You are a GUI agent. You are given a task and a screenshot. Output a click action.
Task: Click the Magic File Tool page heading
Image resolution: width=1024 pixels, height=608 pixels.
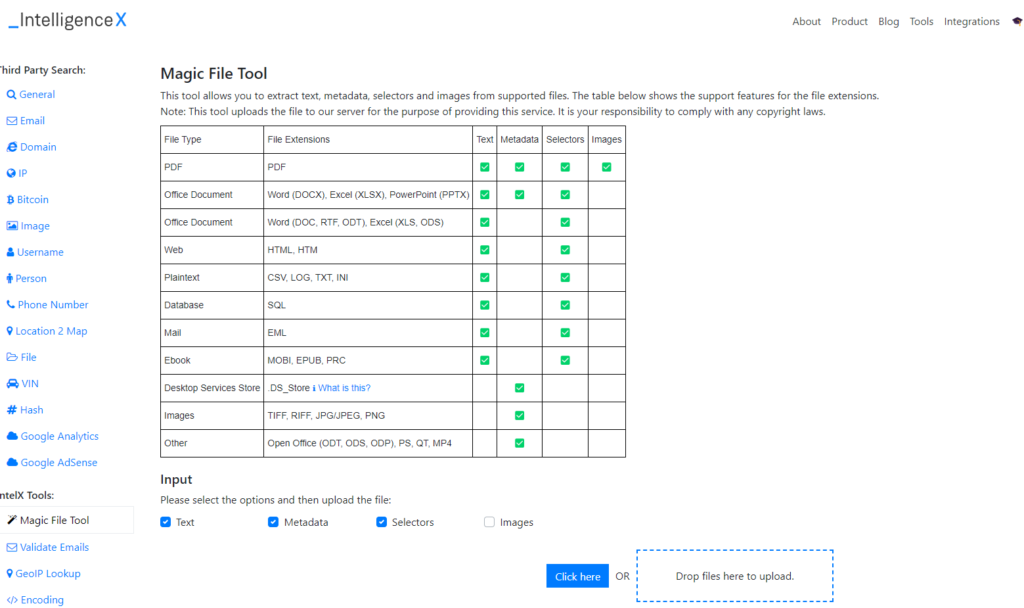(x=214, y=73)
